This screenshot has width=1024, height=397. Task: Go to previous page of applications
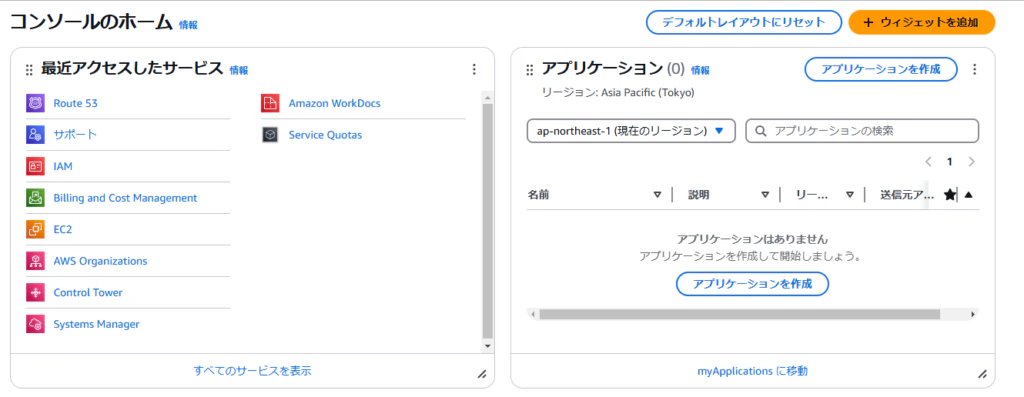pyautogui.click(x=929, y=161)
